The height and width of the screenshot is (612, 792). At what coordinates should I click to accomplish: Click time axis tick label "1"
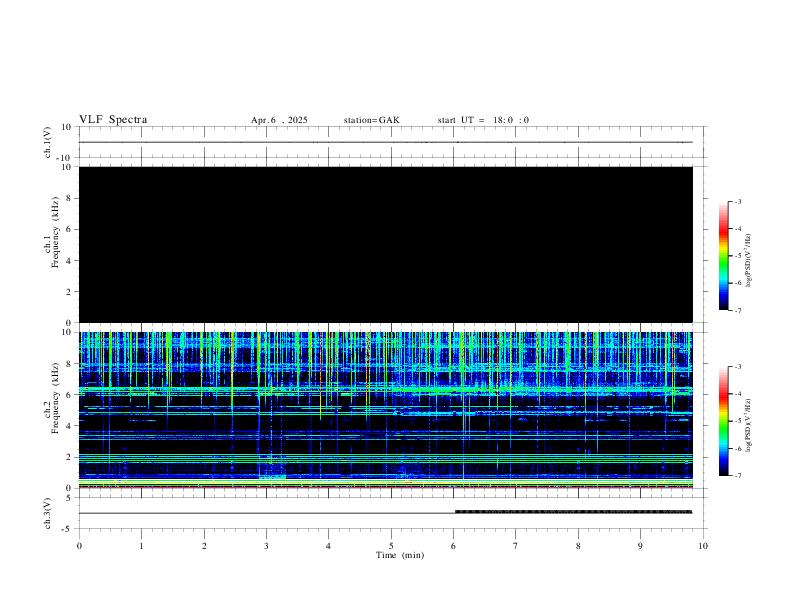point(141,546)
